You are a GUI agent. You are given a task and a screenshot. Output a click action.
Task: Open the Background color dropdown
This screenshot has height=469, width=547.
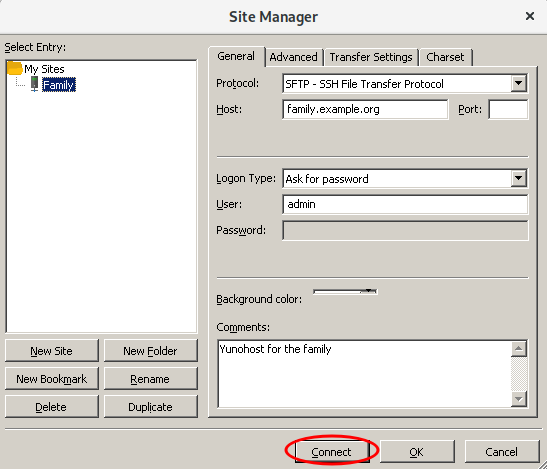[345, 291]
